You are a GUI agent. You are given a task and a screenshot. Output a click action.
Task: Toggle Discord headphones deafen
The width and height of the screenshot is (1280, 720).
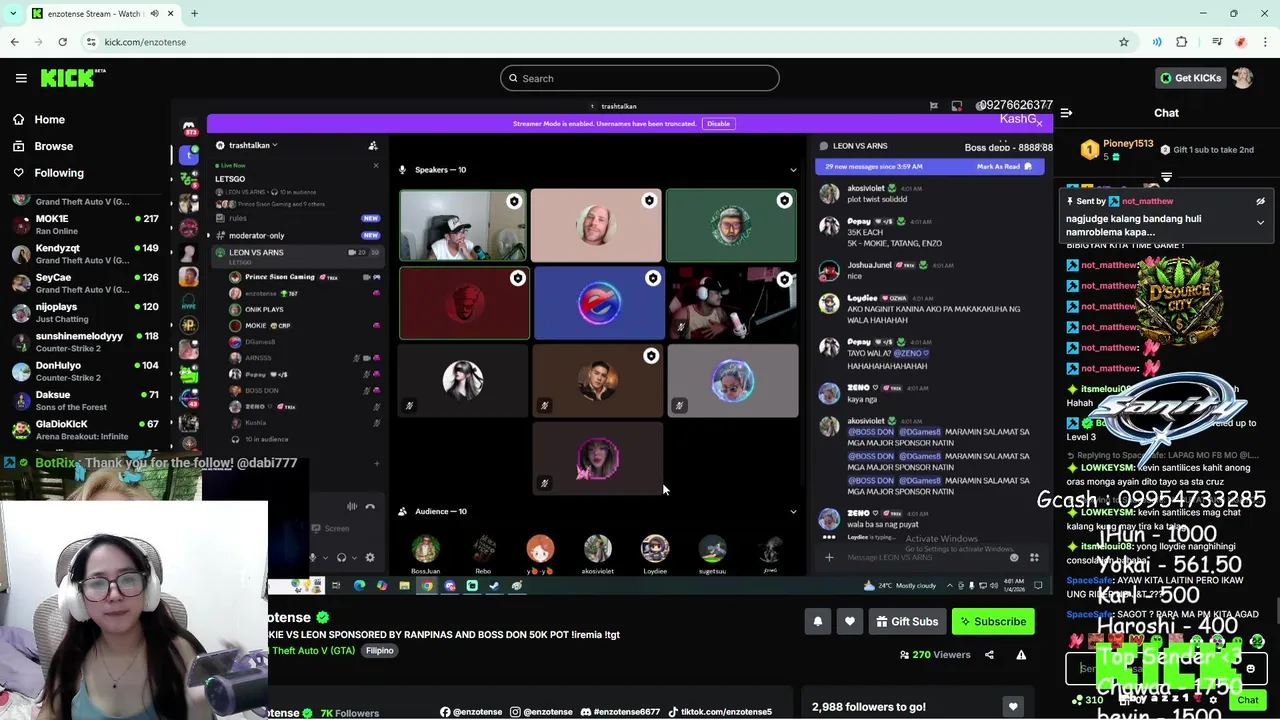point(341,558)
